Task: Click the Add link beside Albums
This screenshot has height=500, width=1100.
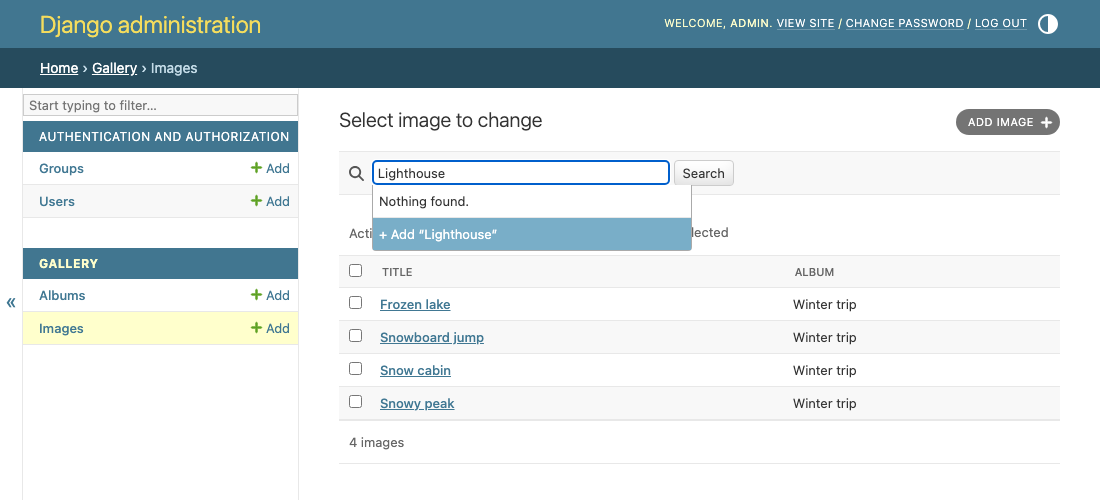Action: coord(270,295)
